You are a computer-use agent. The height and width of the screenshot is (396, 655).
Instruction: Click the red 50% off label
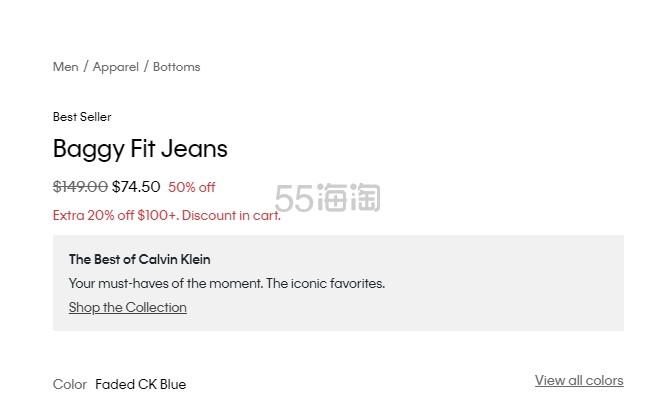click(192, 187)
